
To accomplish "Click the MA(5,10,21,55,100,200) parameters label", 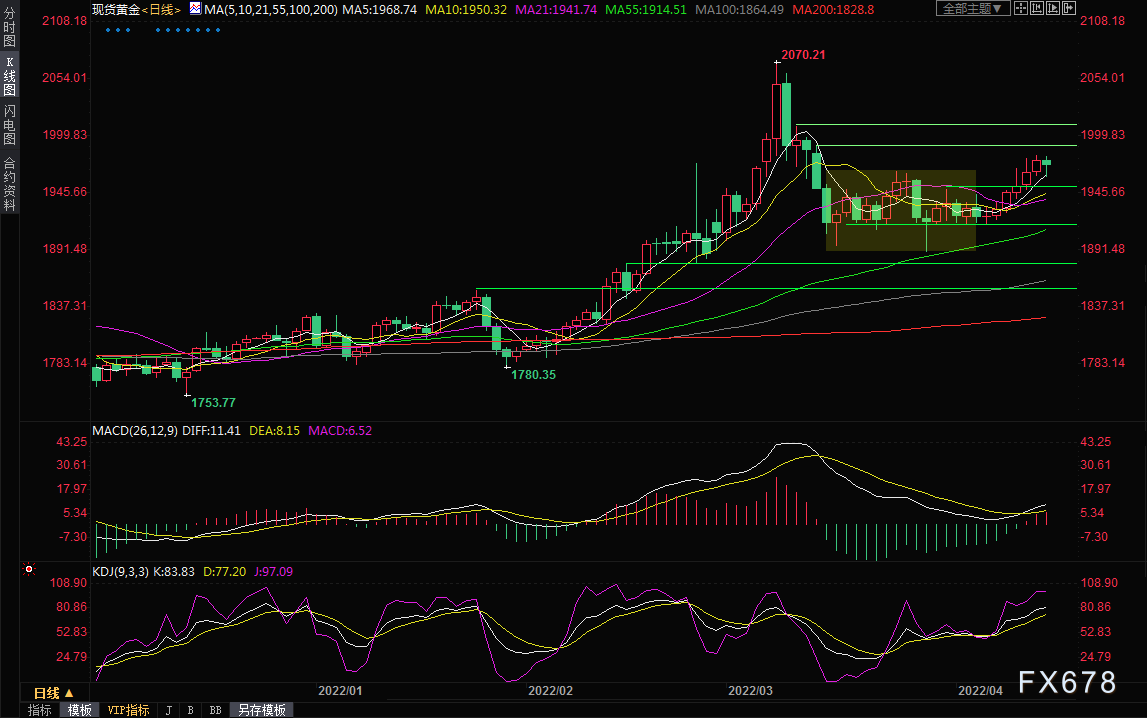I will tap(271, 10).
